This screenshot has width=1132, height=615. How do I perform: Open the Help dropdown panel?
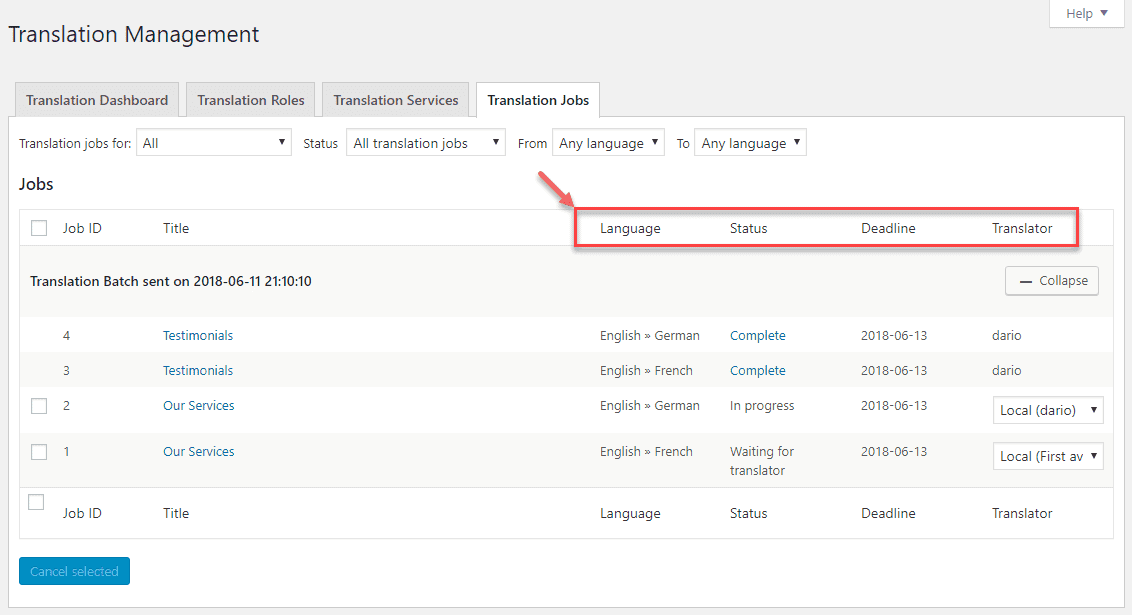click(x=1086, y=14)
